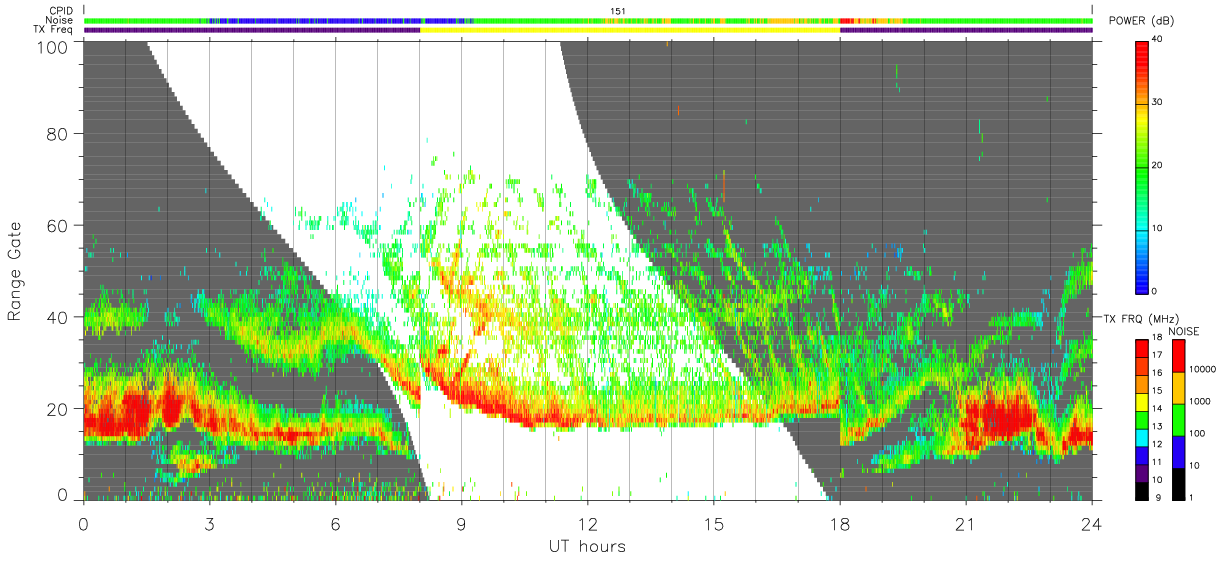The image size is (1228, 567).
Task: Pick the green 13–14 MHz TX FRQ swatch
Action: point(1141,419)
